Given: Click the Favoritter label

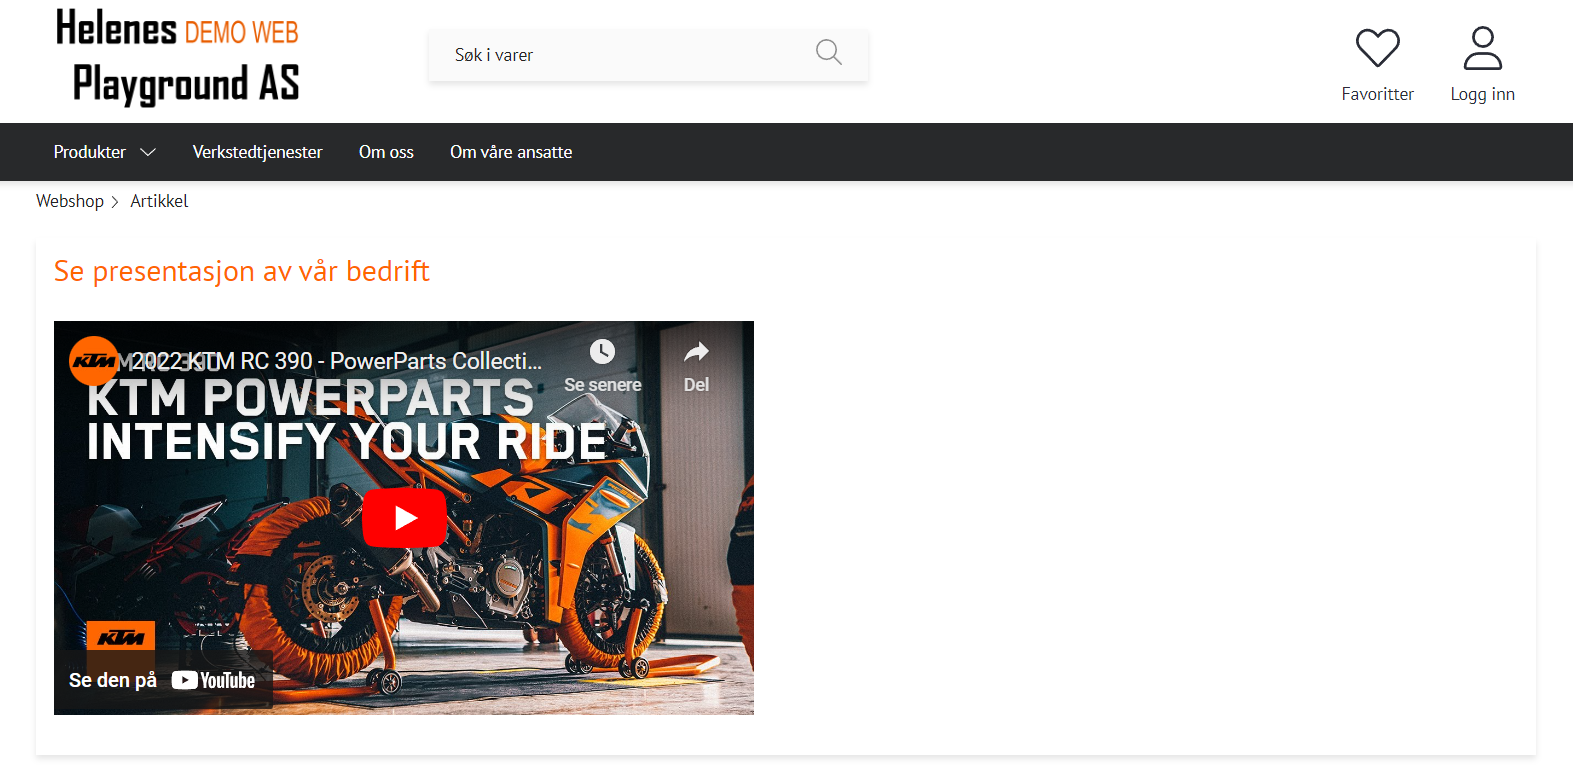Looking at the screenshot, I should (x=1377, y=94).
